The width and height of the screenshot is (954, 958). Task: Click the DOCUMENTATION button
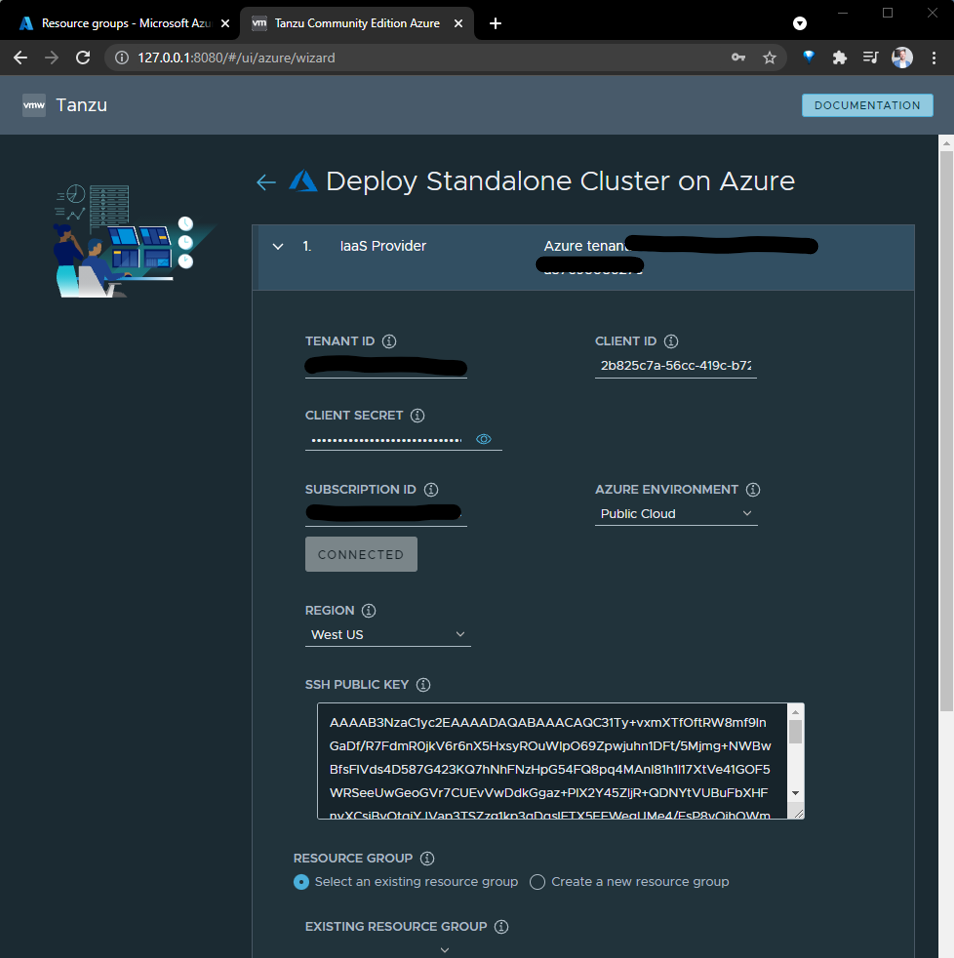867,105
